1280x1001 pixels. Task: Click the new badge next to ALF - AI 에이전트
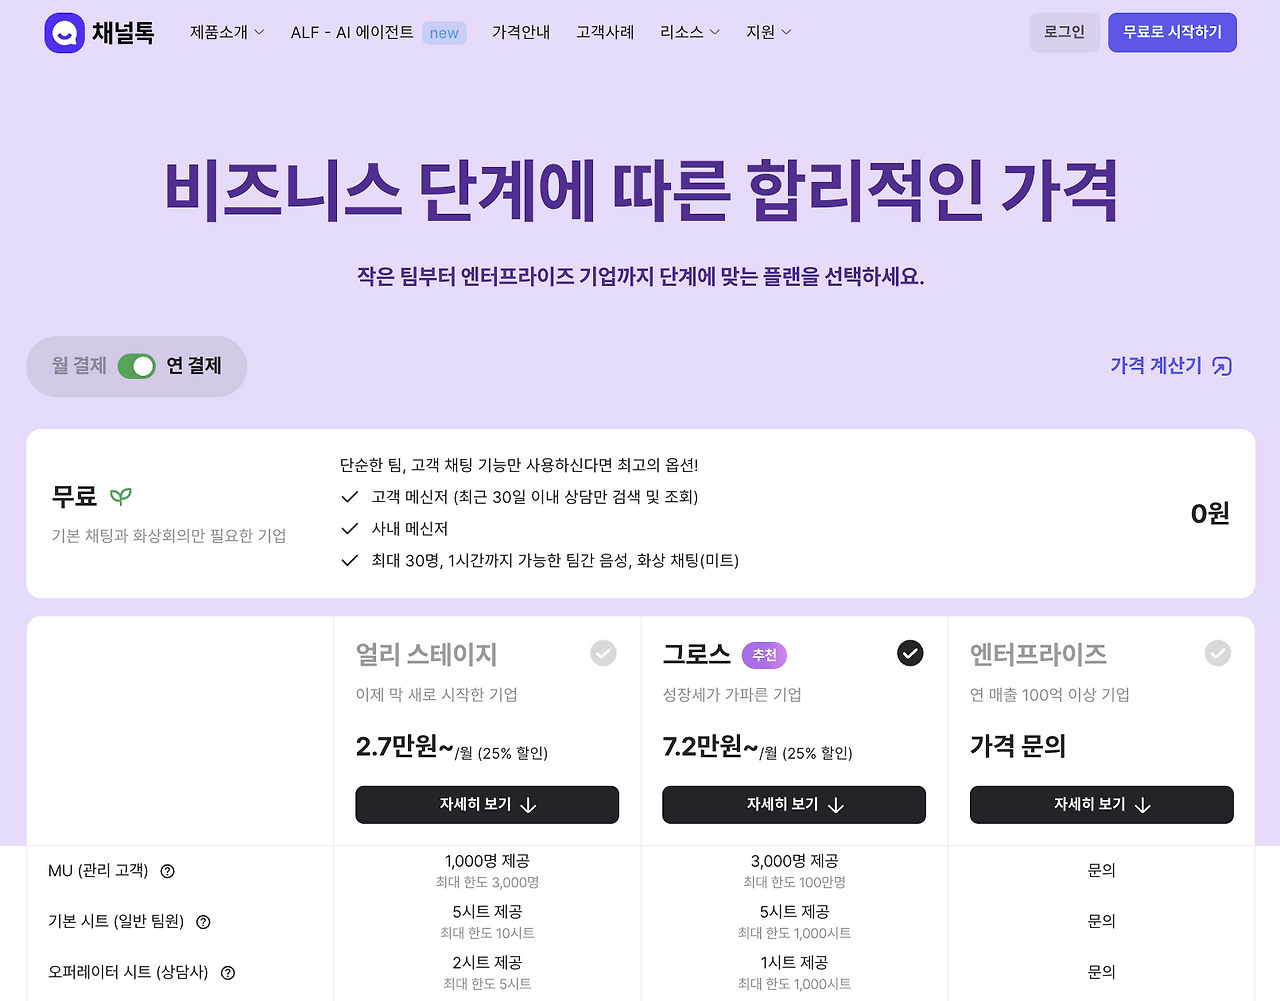pyautogui.click(x=443, y=31)
